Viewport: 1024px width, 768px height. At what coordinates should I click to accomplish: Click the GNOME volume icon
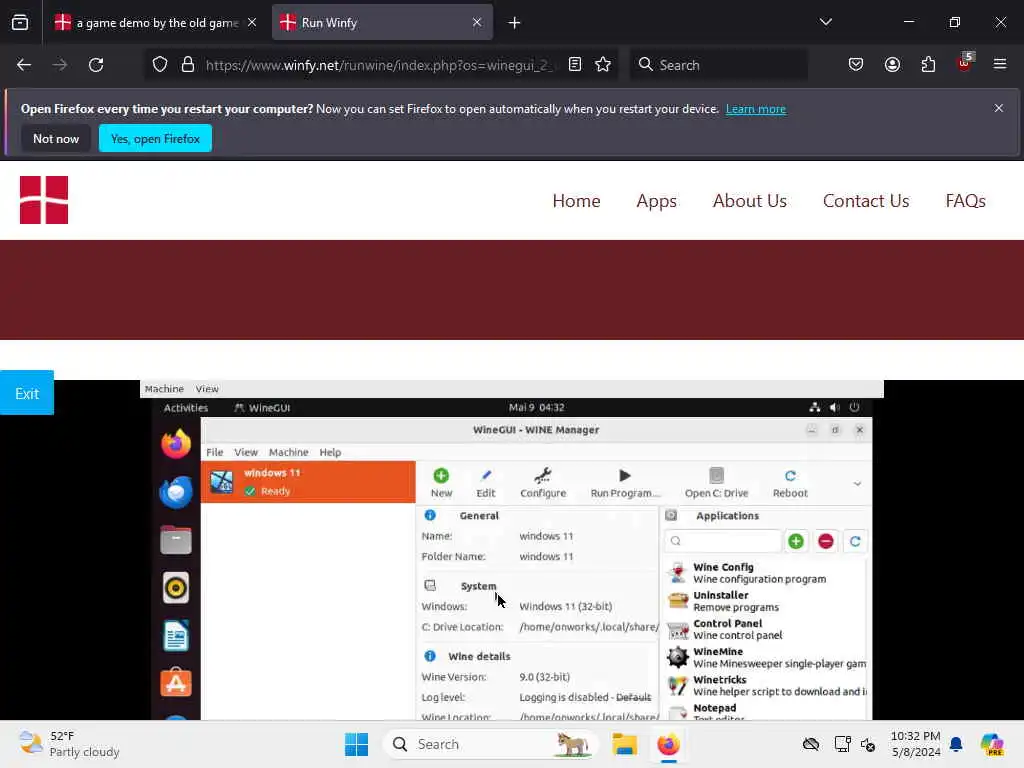(834, 408)
